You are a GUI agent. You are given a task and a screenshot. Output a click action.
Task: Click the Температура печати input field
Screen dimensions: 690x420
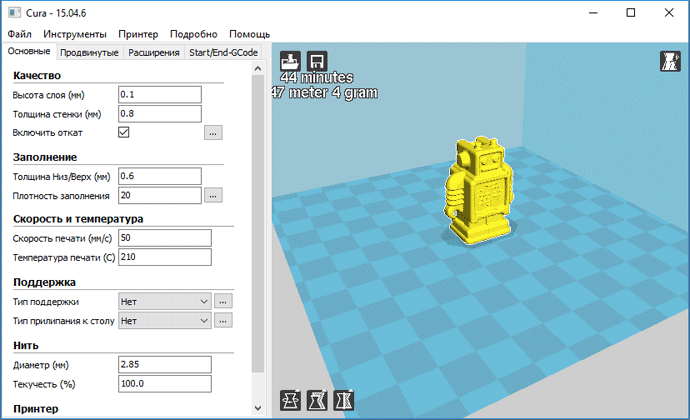[x=165, y=257]
